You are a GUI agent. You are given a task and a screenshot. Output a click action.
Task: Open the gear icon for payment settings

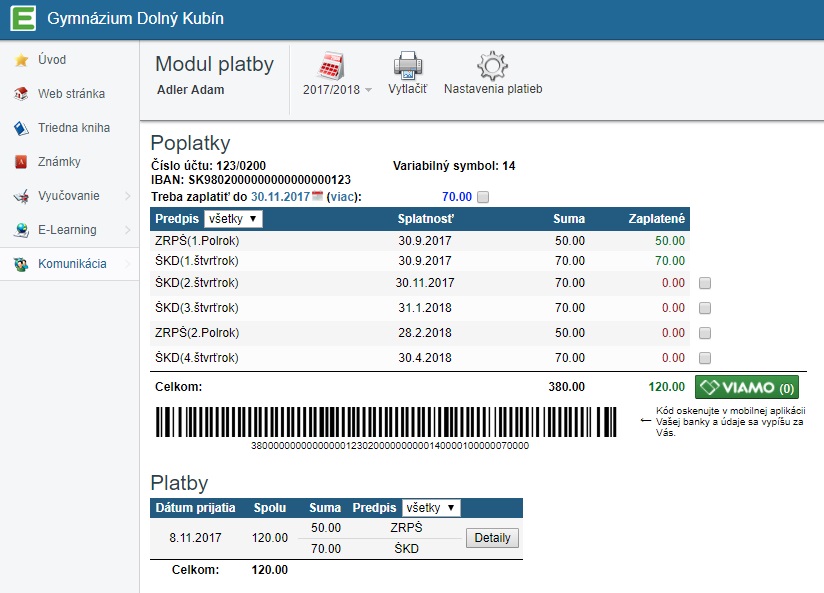492,66
